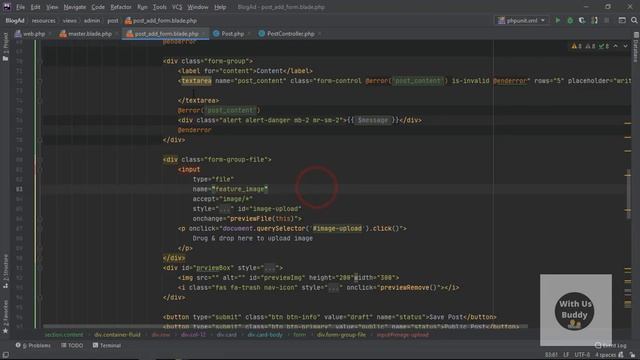Click the green typo check indicator

(604, 46)
